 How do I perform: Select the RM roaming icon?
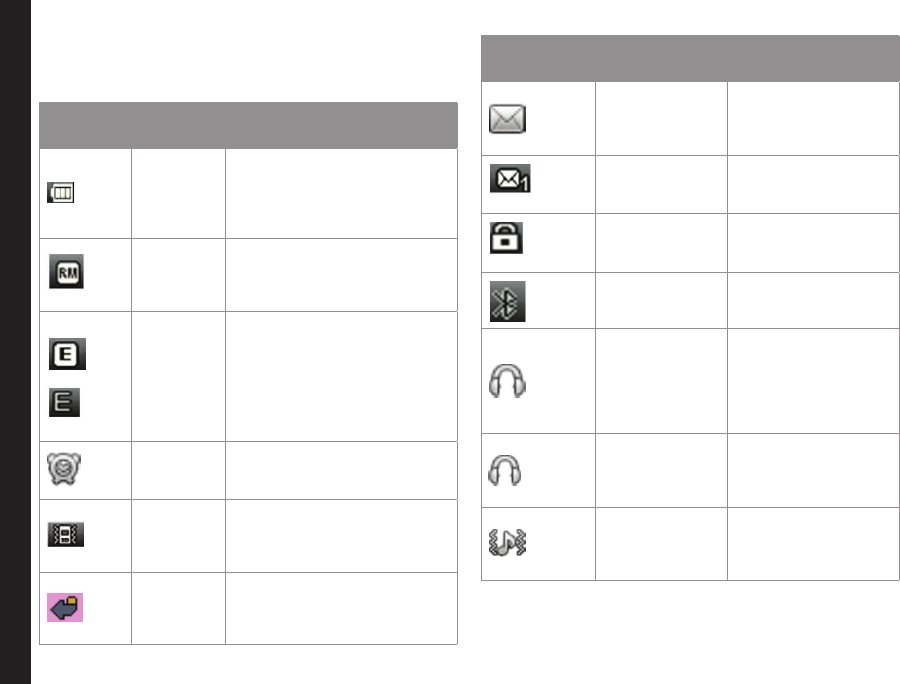(x=67, y=273)
